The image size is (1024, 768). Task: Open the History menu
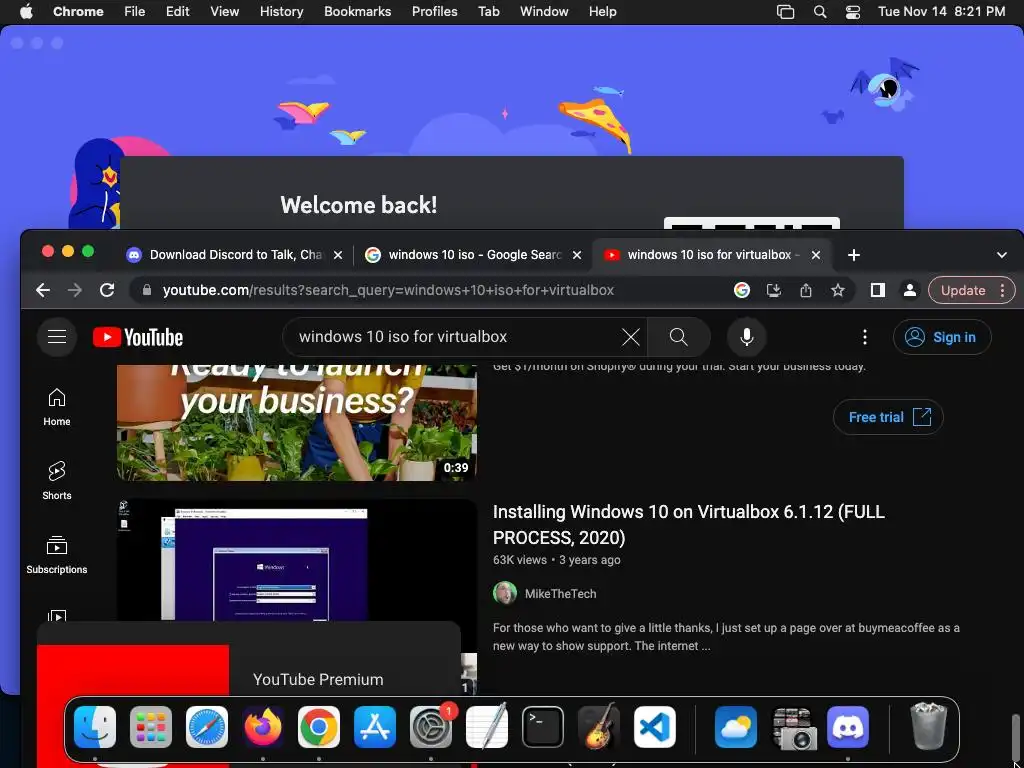click(x=281, y=12)
